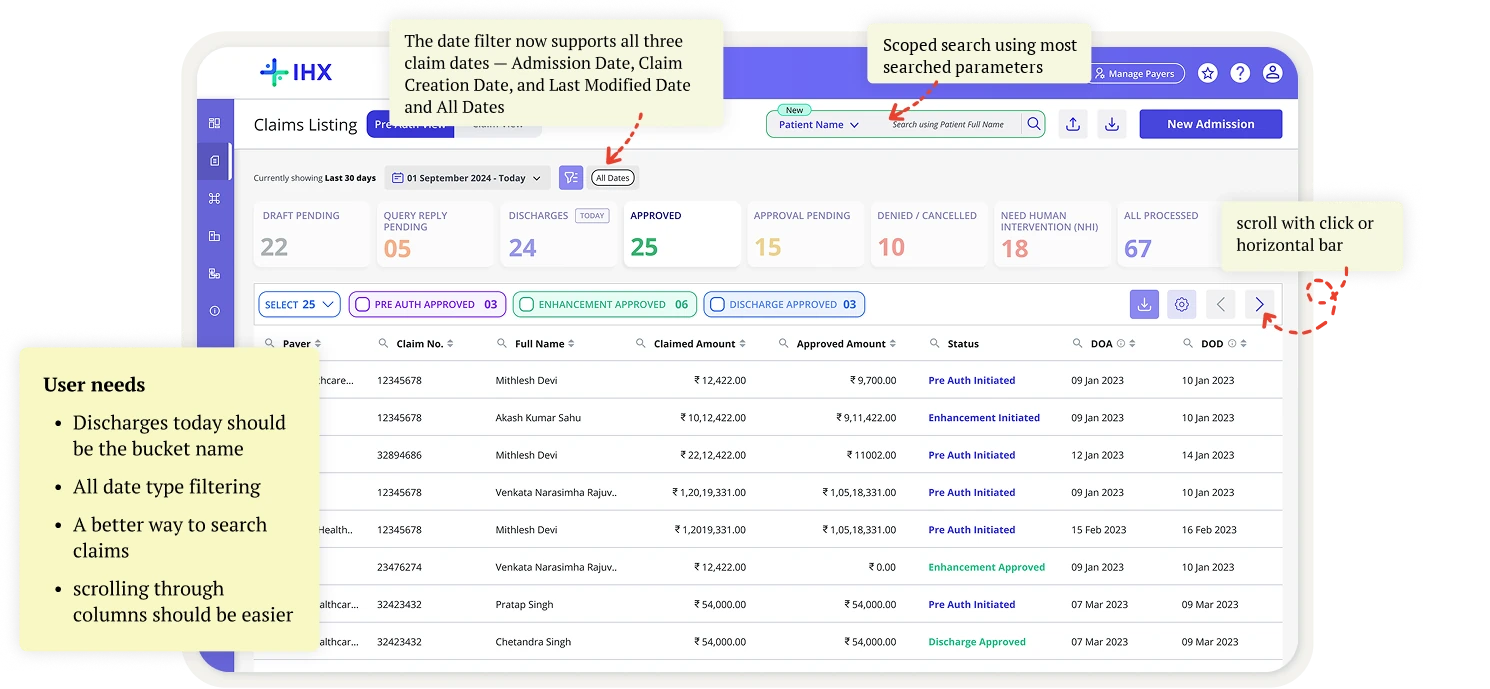Sort by DOD column arrows
This screenshot has width=1490, height=689.
[x=1243, y=343]
